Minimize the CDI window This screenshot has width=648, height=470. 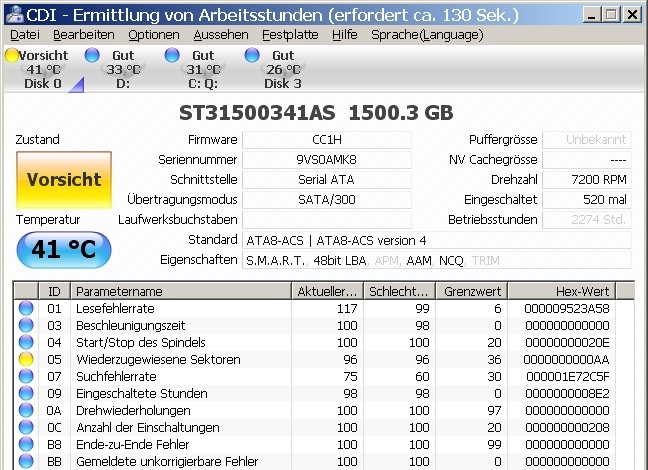(592, 15)
